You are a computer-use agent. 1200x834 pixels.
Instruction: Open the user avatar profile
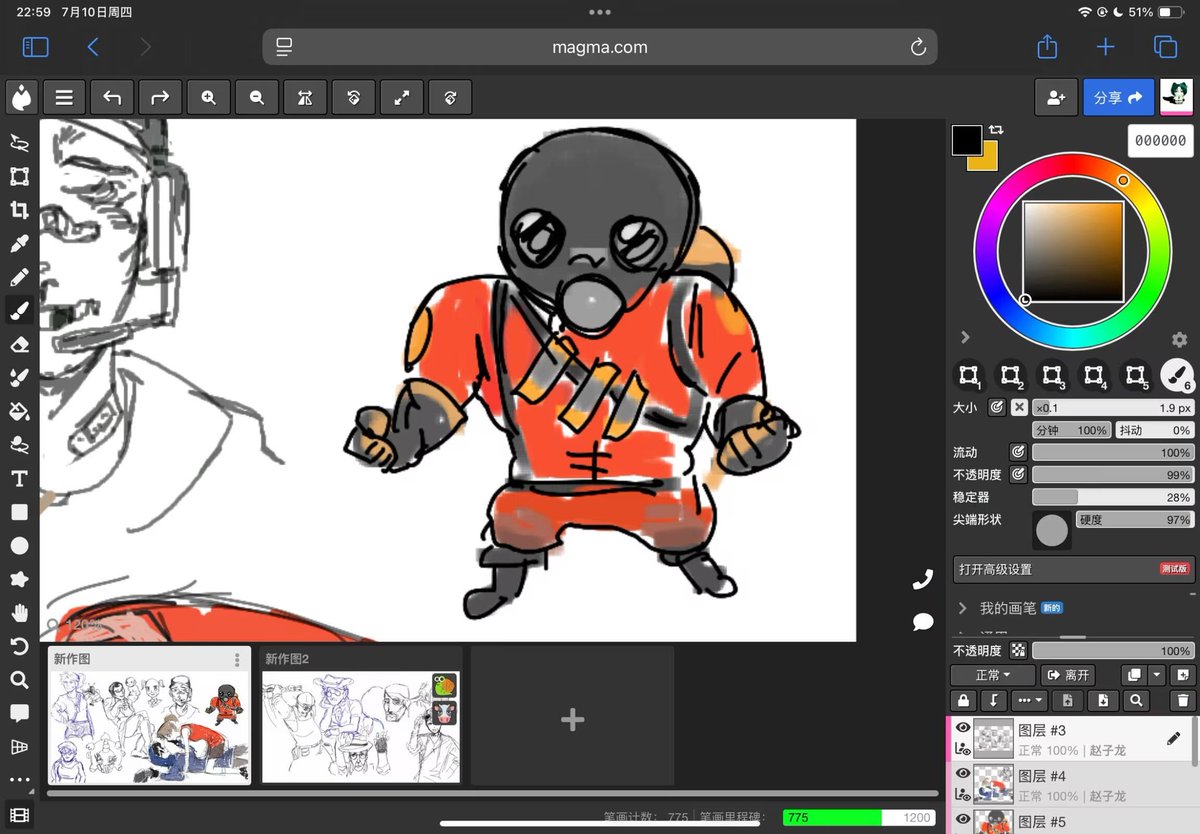coord(1176,97)
